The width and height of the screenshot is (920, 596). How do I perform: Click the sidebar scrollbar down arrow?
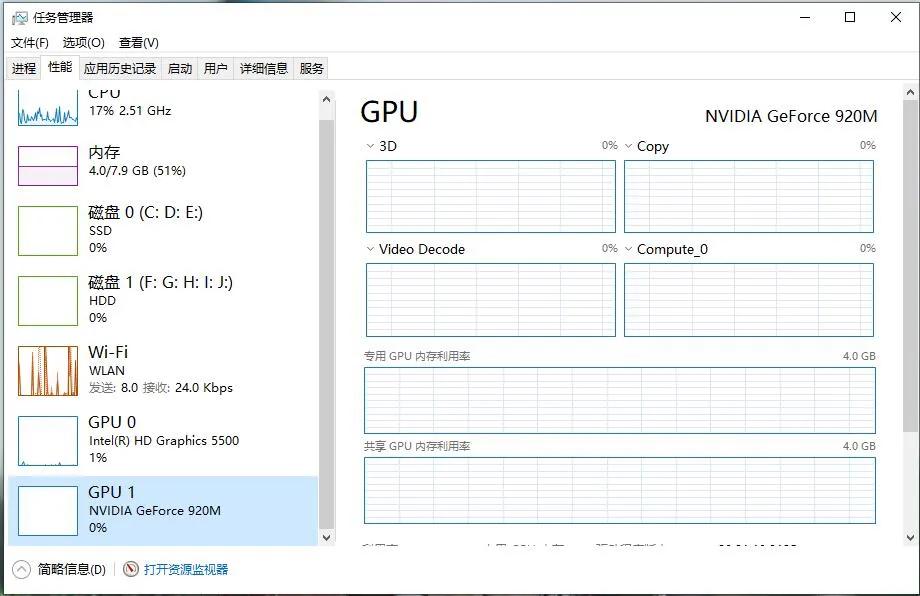(x=326, y=537)
